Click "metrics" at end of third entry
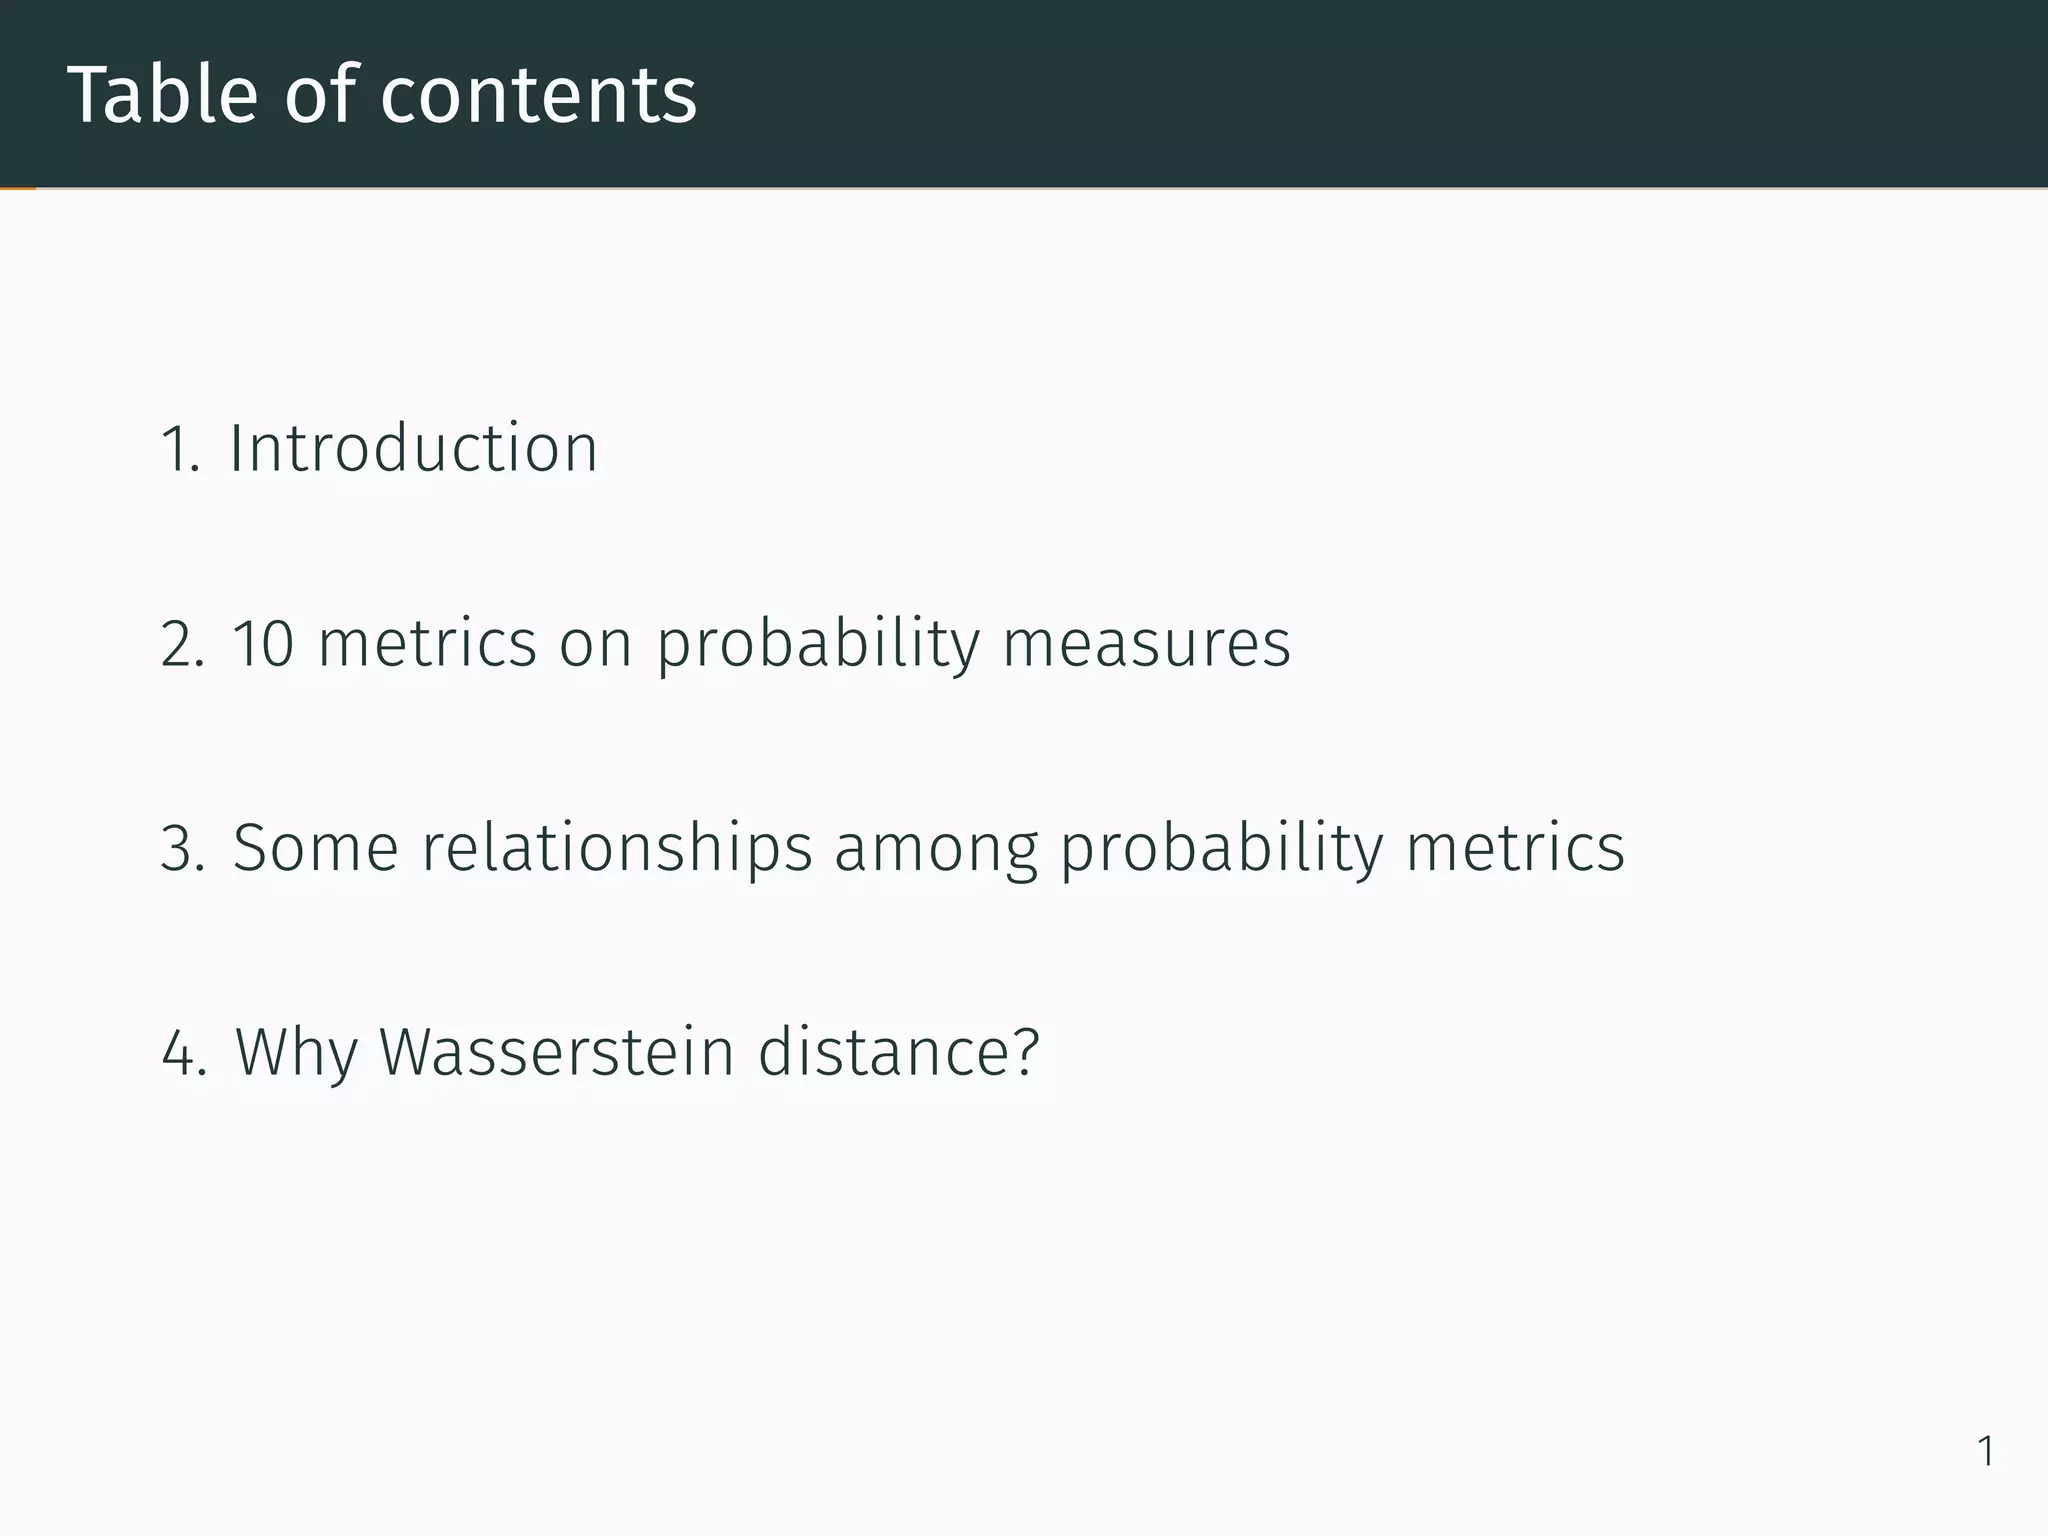The image size is (2048, 1536). coord(1515,848)
